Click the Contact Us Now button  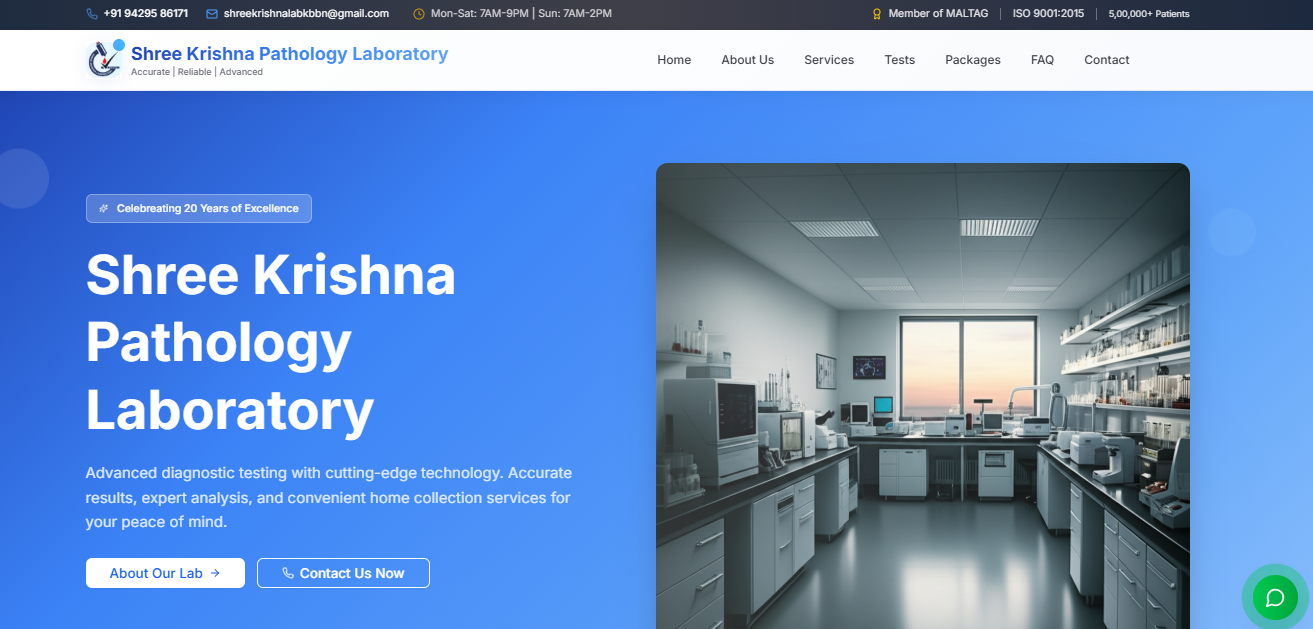[x=343, y=573]
